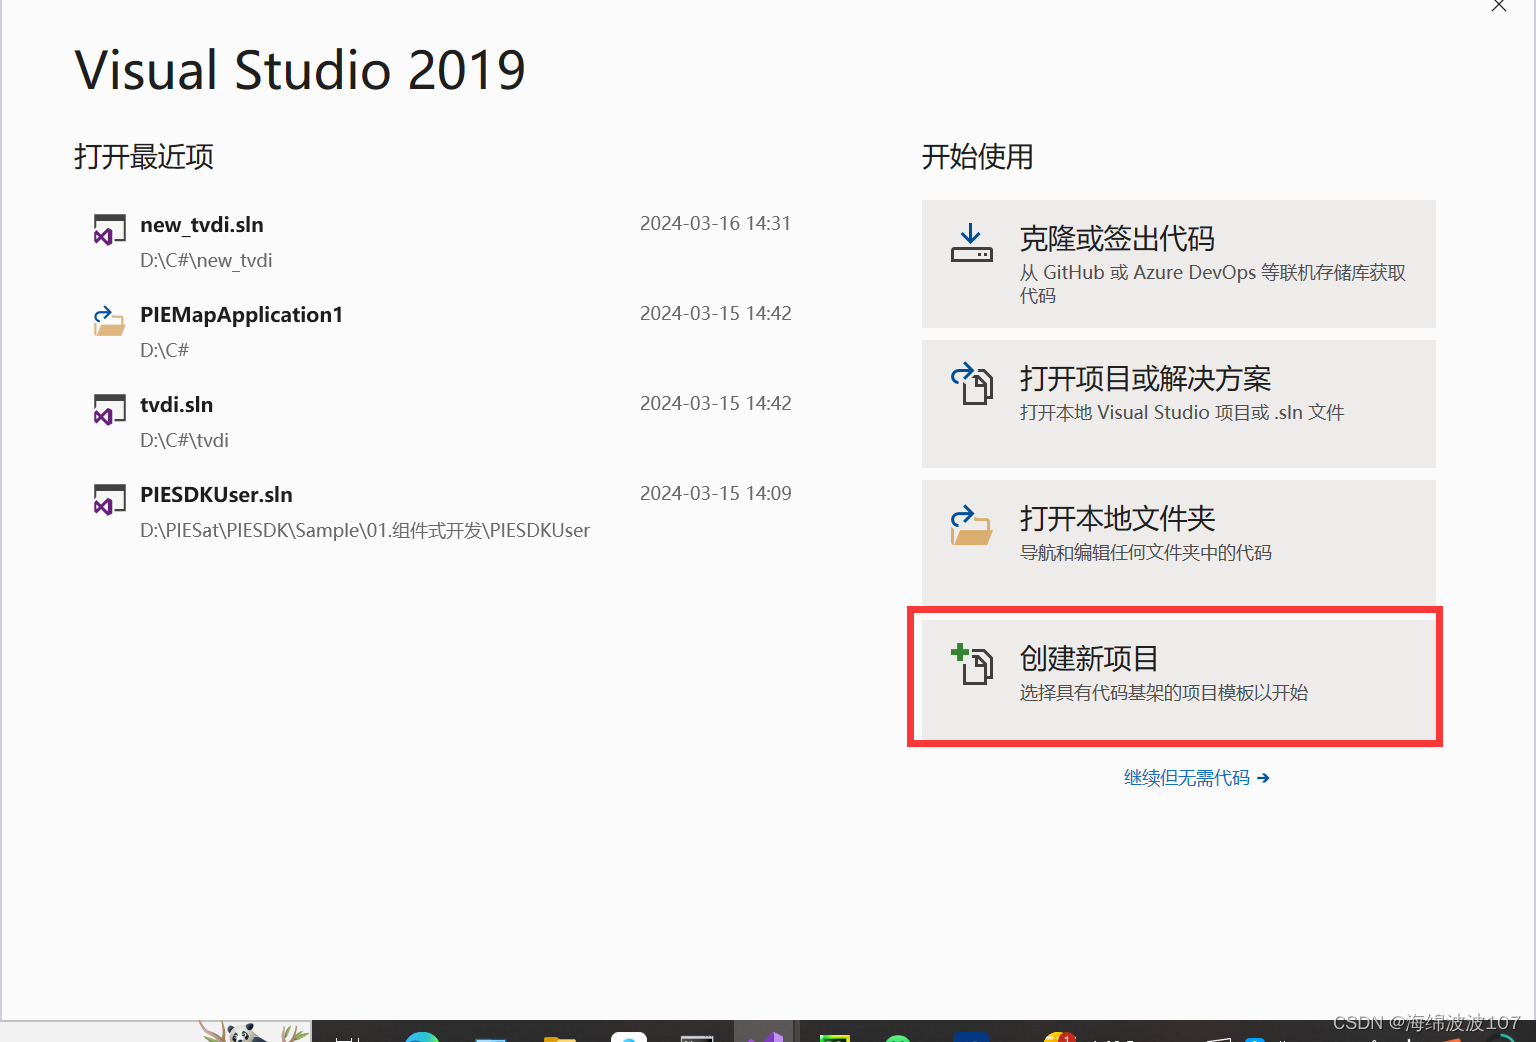The width and height of the screenshot is (1536, 1042).
Task: Open recent item tvdi.sln
Action: pyautogui.click(x=176, y=405)
